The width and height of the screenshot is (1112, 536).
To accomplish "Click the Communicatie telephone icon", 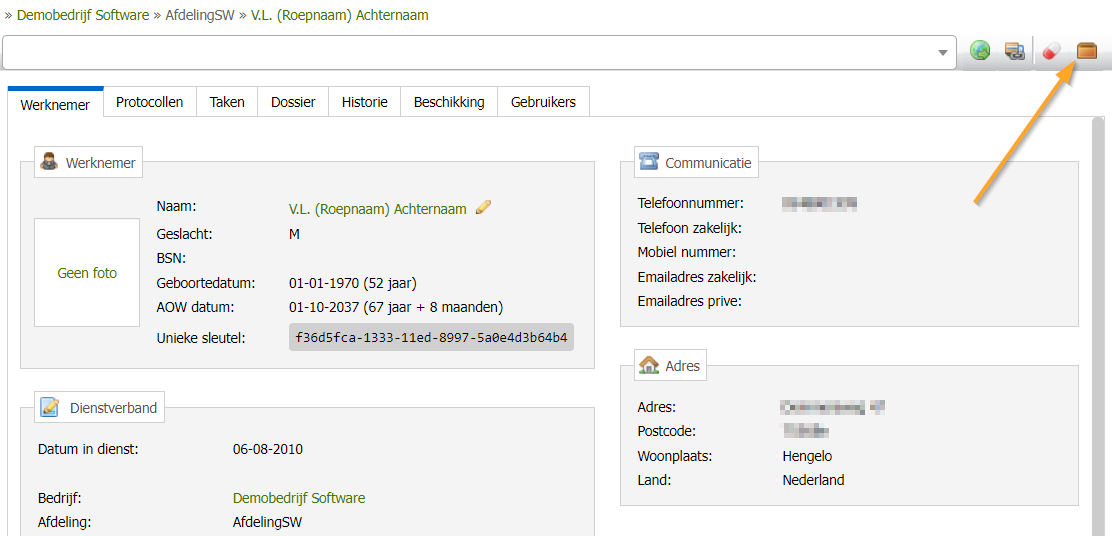I will coord(649,162).
